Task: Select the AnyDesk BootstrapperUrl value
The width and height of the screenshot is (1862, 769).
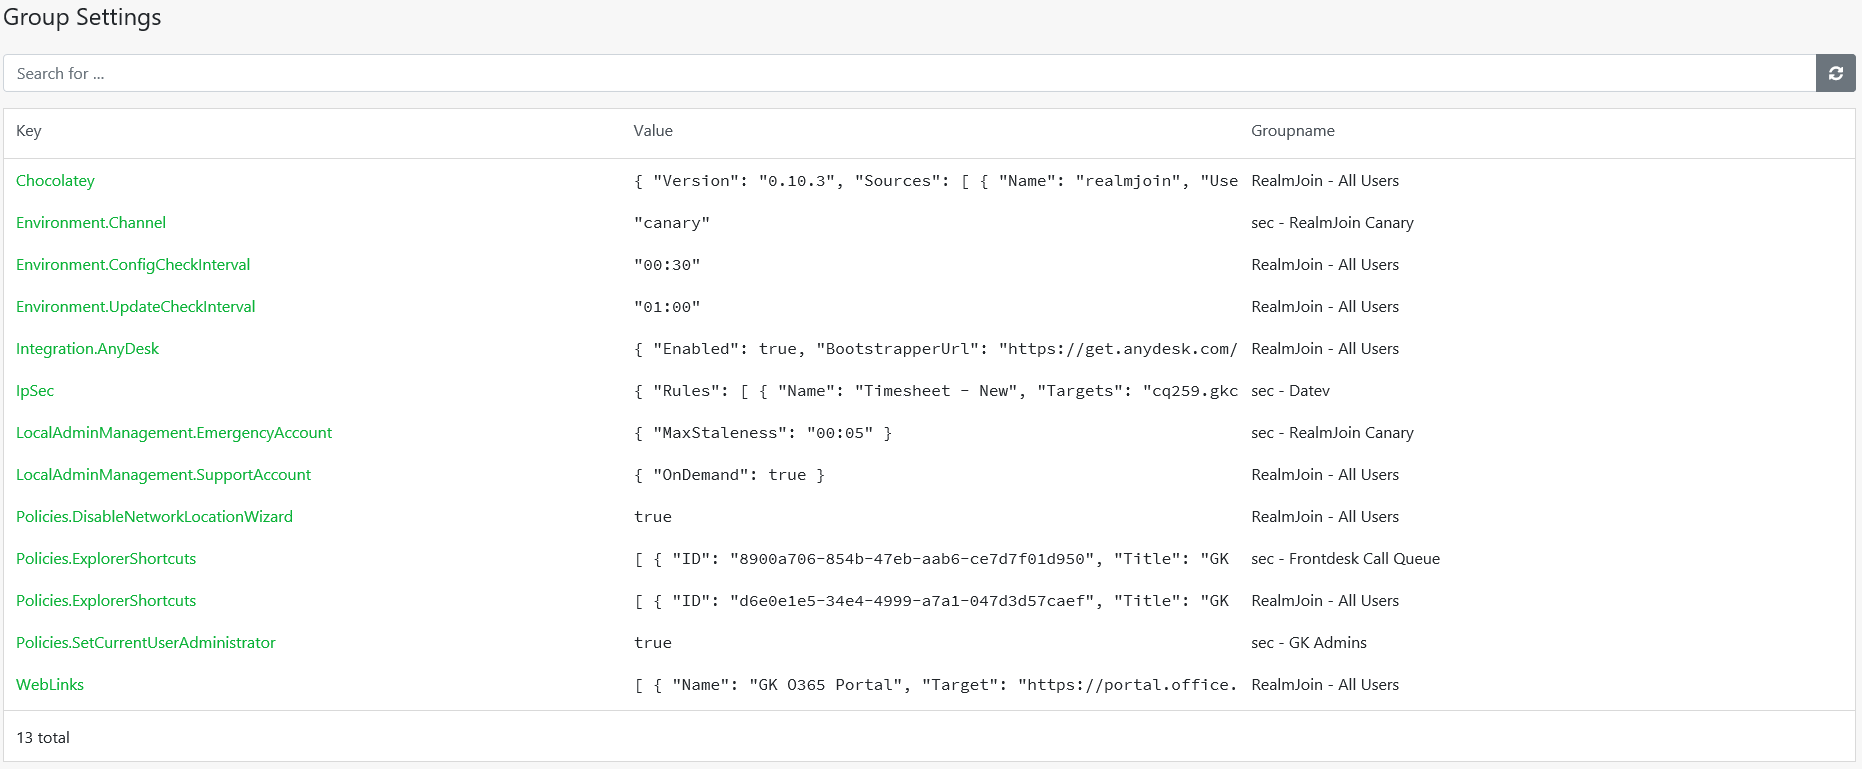Action: click(x=936, y=349)
